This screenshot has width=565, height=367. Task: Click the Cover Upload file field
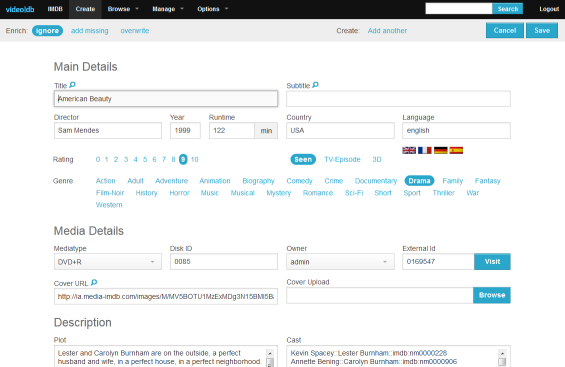click(380, 295)
